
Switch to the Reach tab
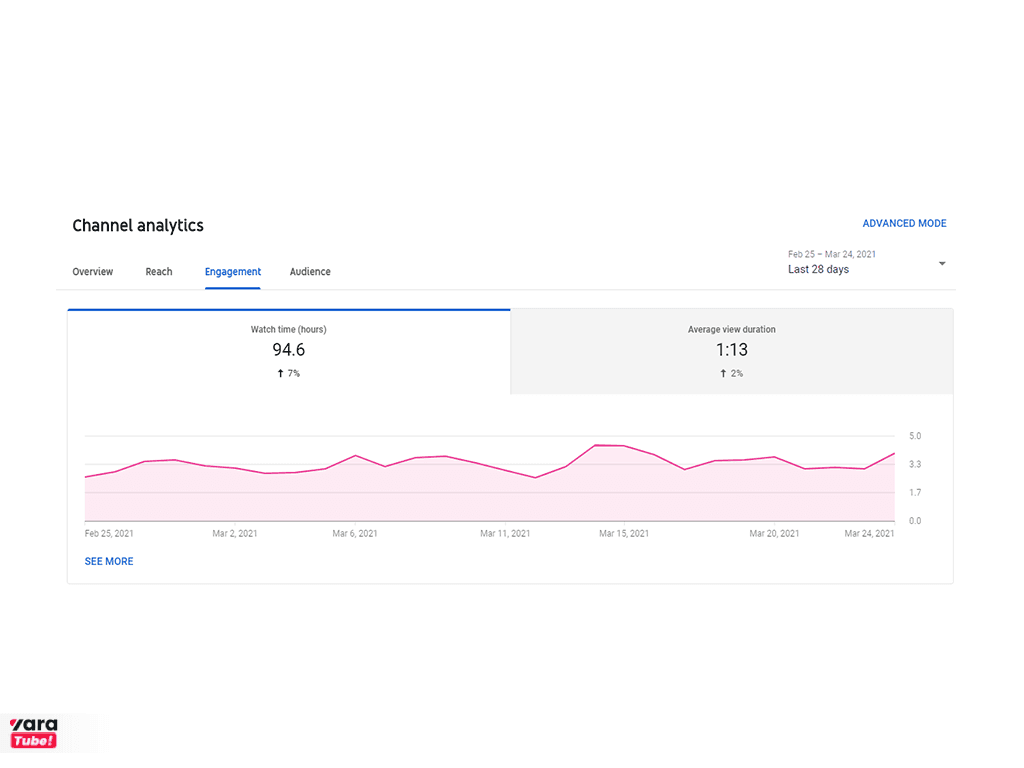(x=159, y=272)
